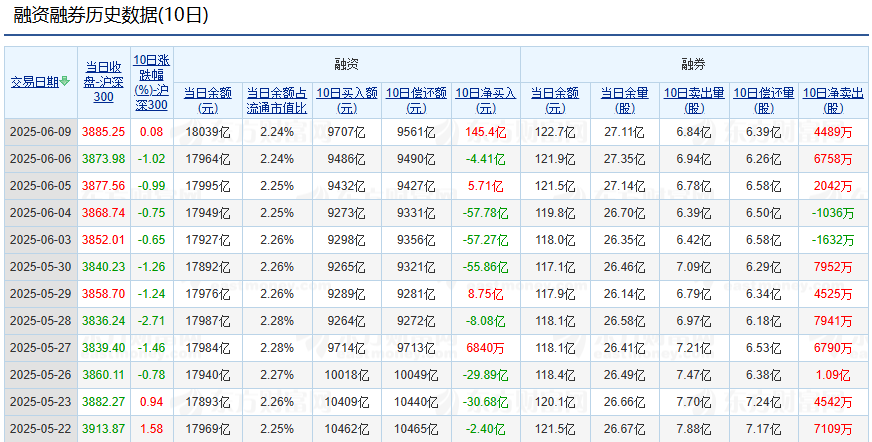The image size is (872, 442).
Task: Click margin balance 18039亿
Action: (x=207, y=132)
